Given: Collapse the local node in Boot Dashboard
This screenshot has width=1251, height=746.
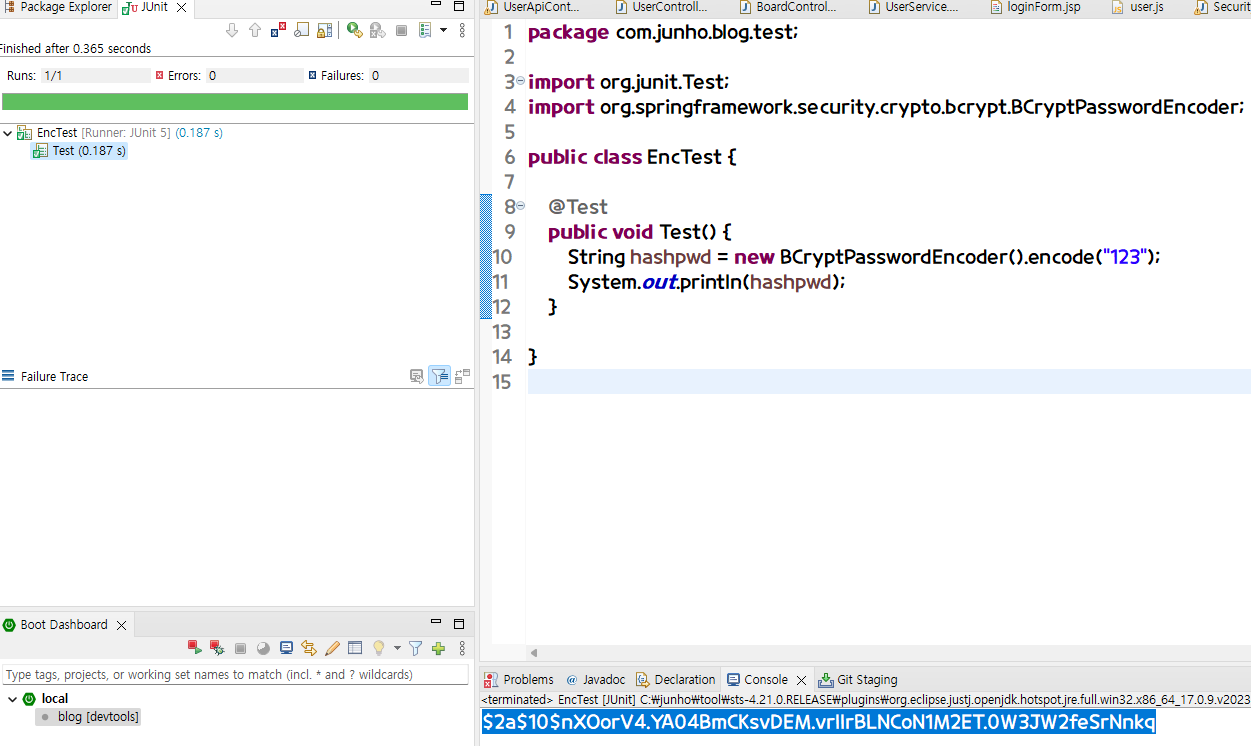Looking at the screenshot, I should click(11, 699).
